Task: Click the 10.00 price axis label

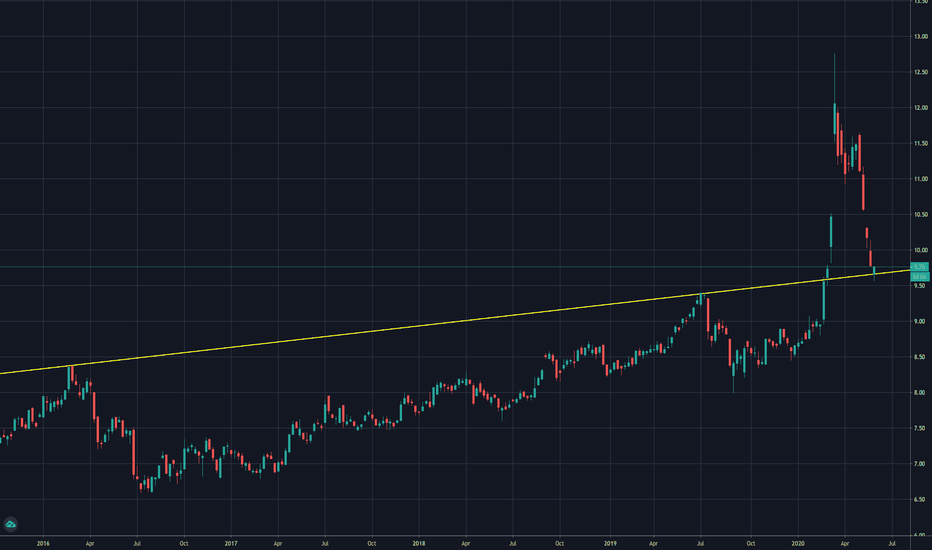Action: pos(921,250)
